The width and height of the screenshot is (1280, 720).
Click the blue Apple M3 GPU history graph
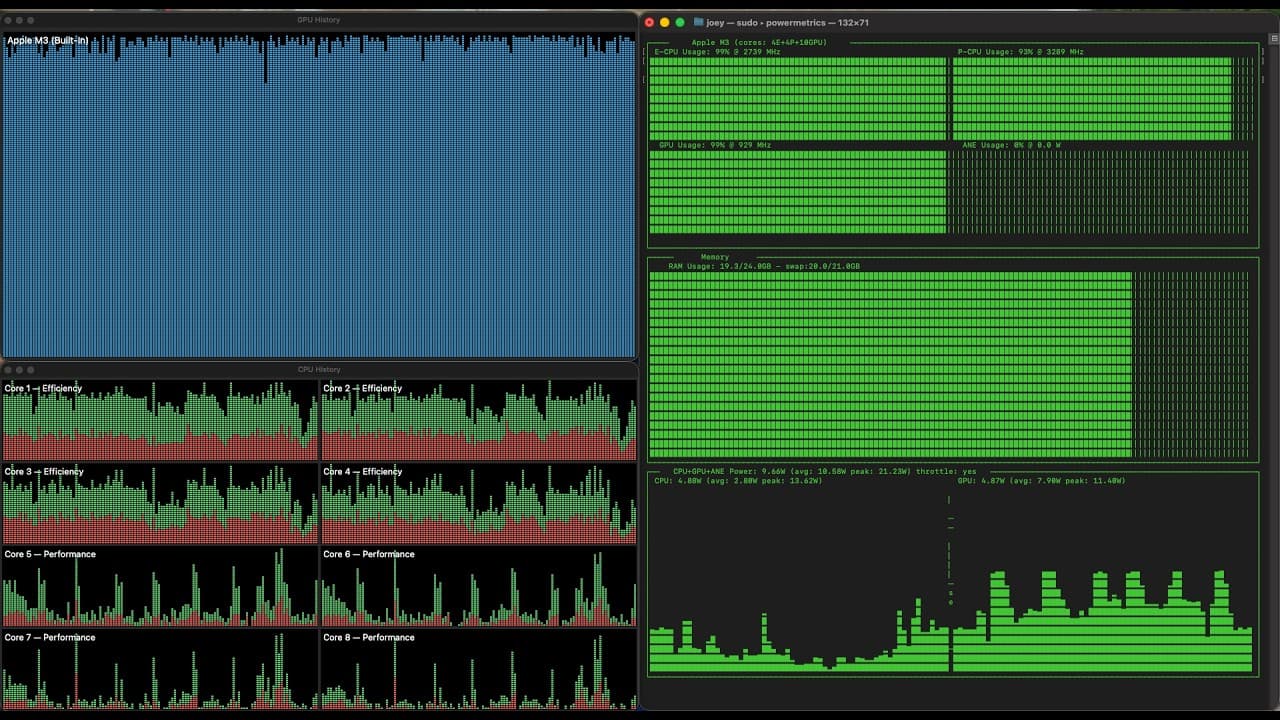pyautogui.click(x=319, y=195)
